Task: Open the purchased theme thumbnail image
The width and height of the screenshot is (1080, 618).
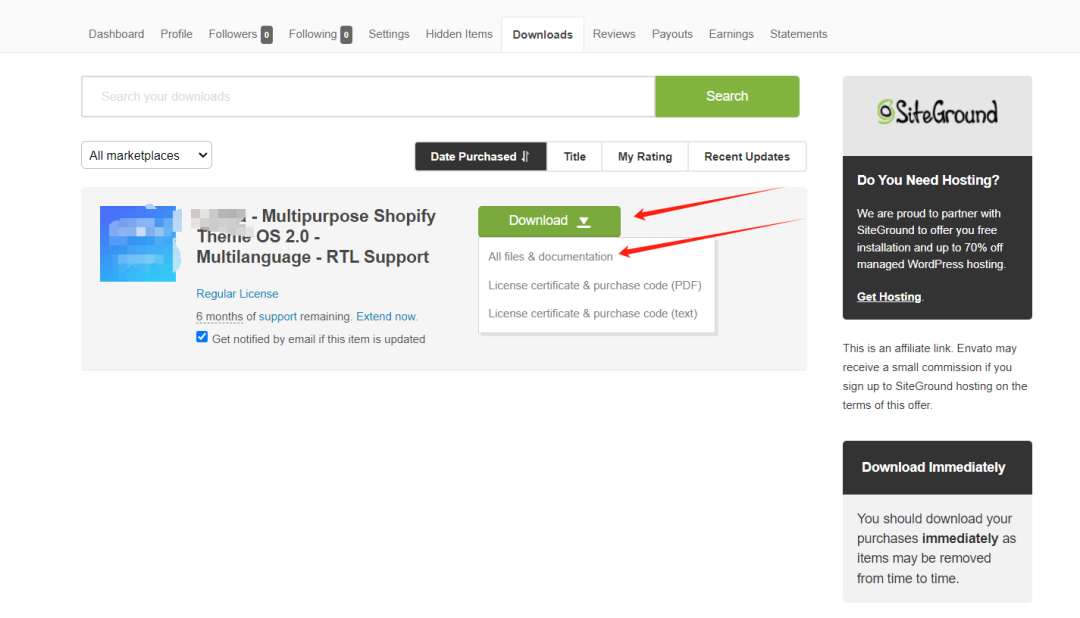Action: click(138, 243)
